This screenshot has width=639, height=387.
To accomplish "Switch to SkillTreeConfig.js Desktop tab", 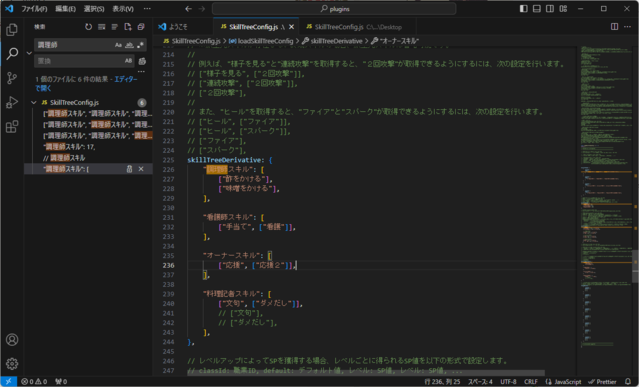I will point(357,27).
